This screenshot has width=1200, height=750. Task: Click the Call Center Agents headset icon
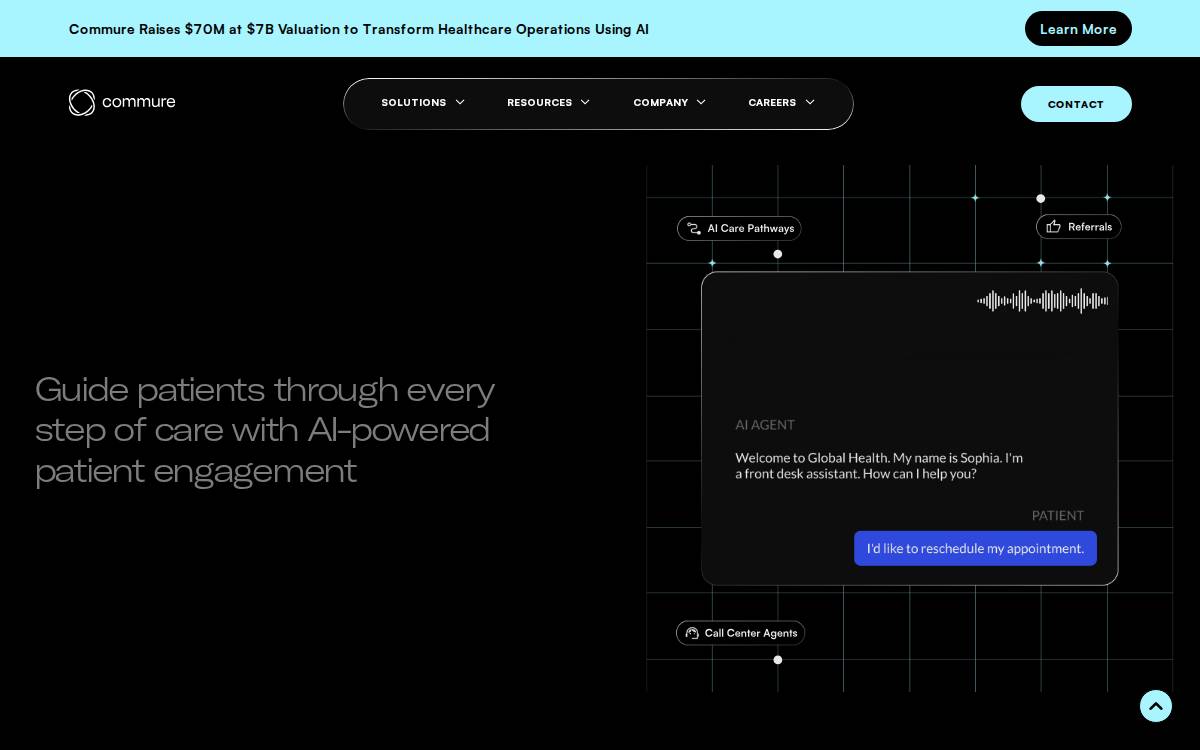pyautogui.click(x=692, y=633)
